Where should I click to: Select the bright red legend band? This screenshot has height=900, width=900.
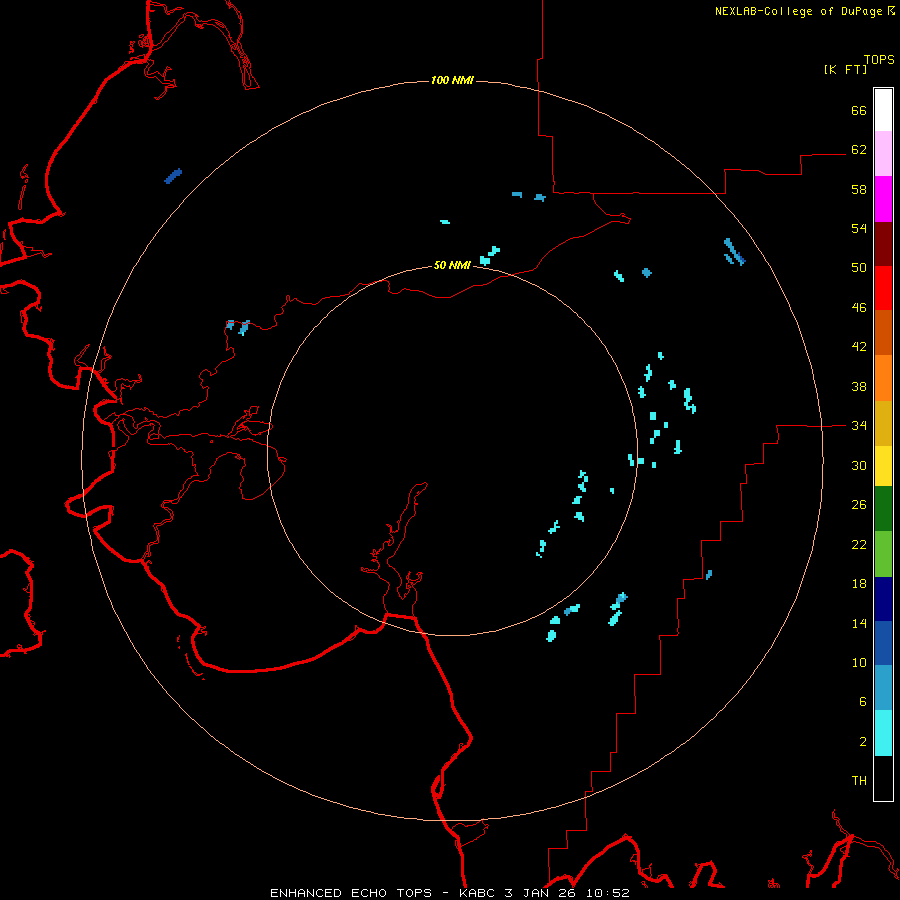coord(883,288)
